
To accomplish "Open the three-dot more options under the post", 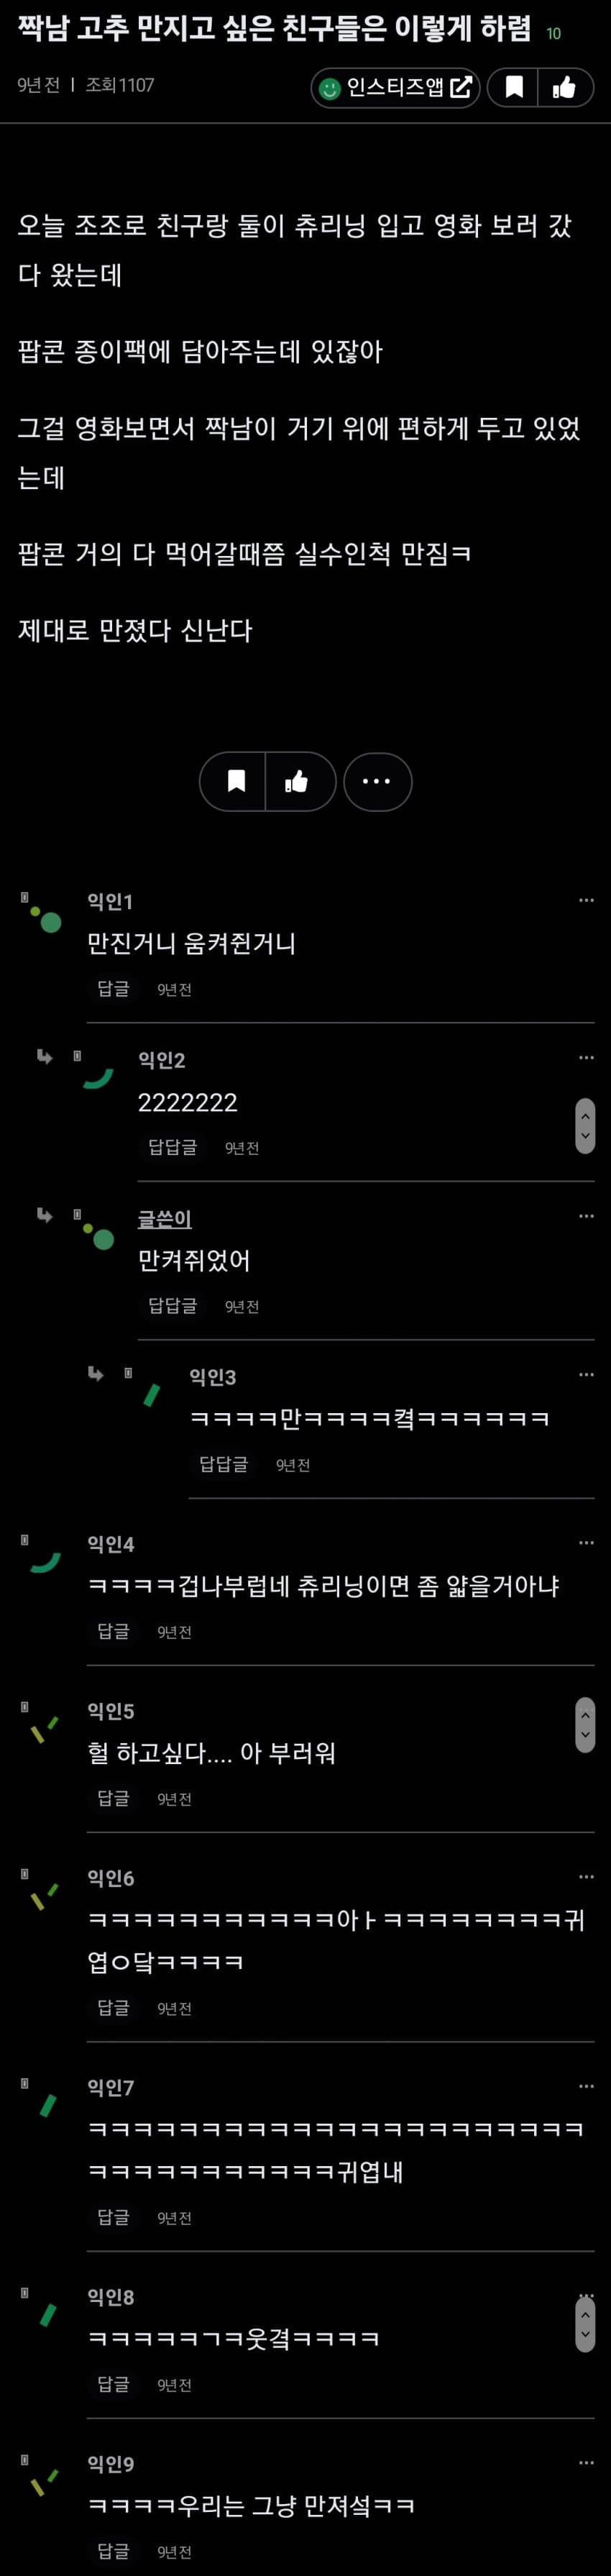I will [377, 781].
